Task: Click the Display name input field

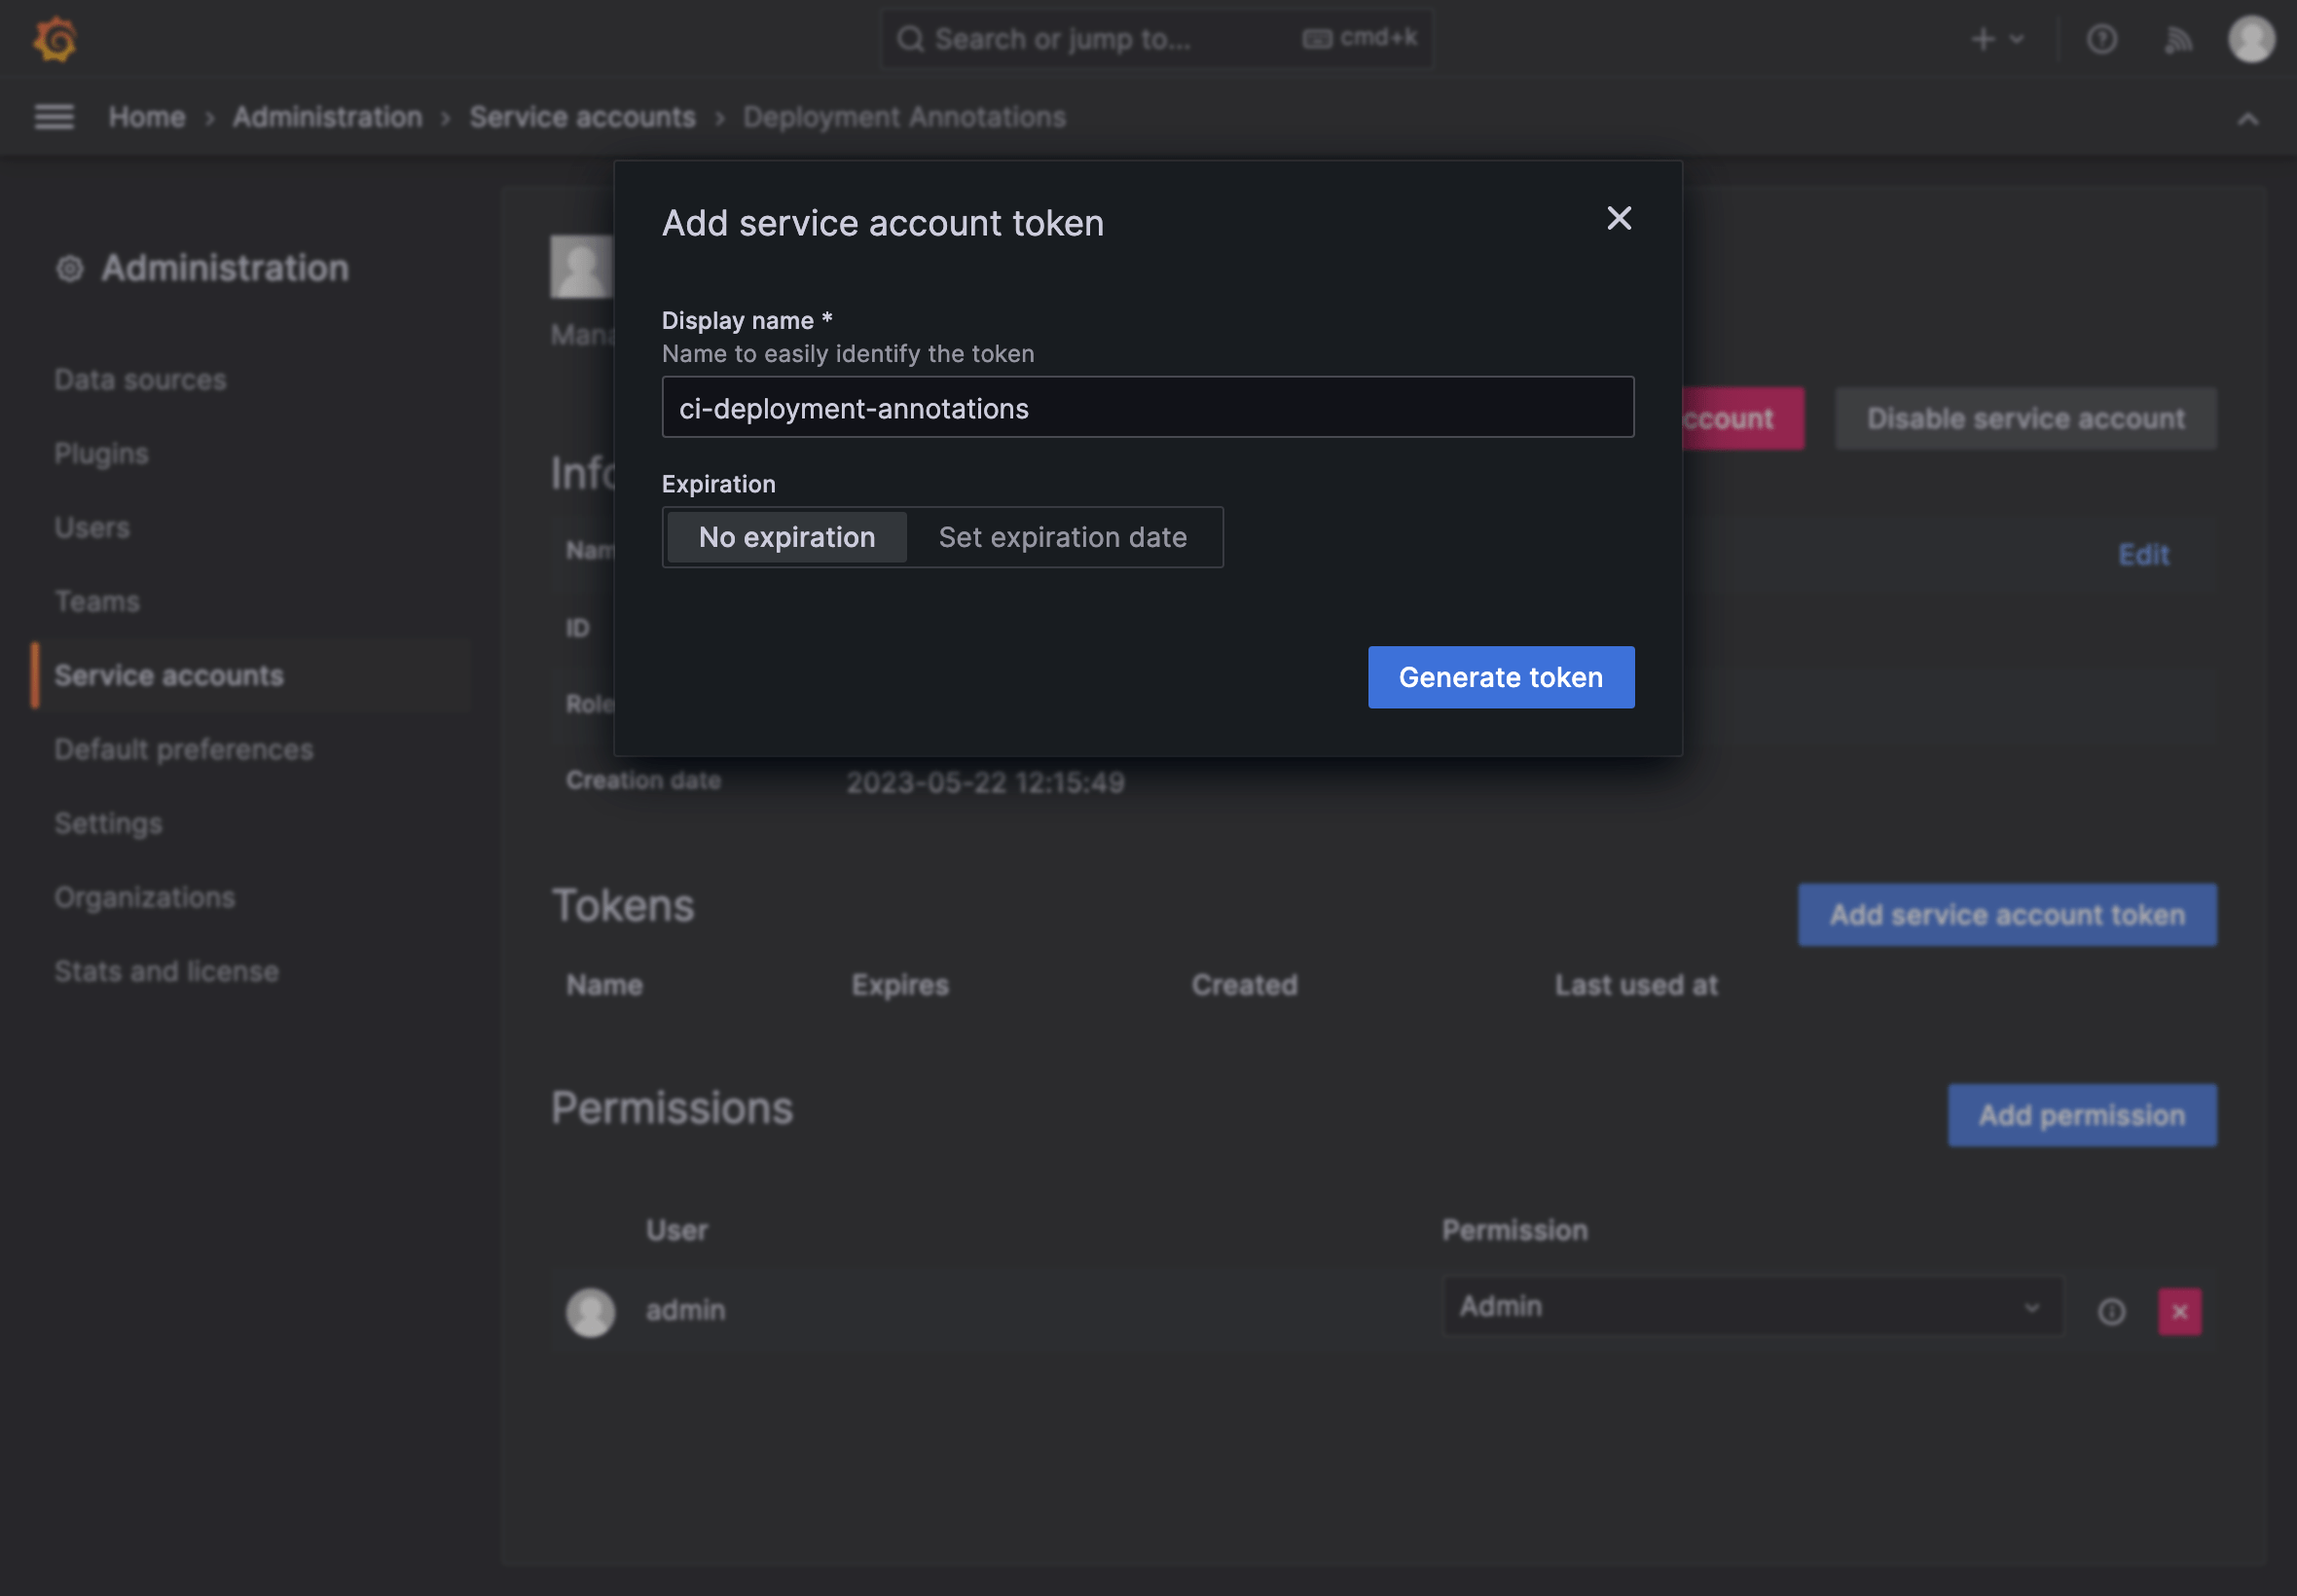Action: click(x=1147, y=407)
